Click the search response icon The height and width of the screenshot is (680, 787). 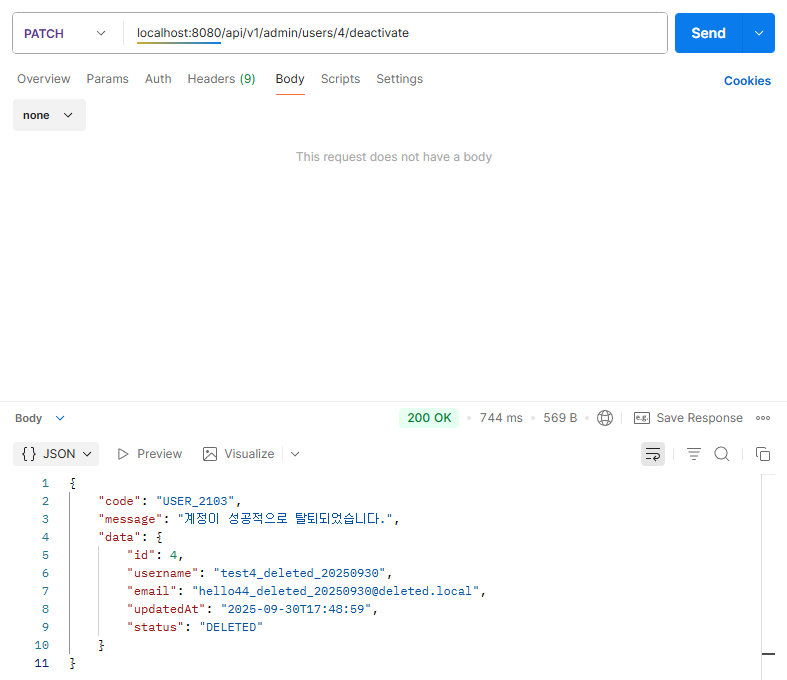(722, 454)
